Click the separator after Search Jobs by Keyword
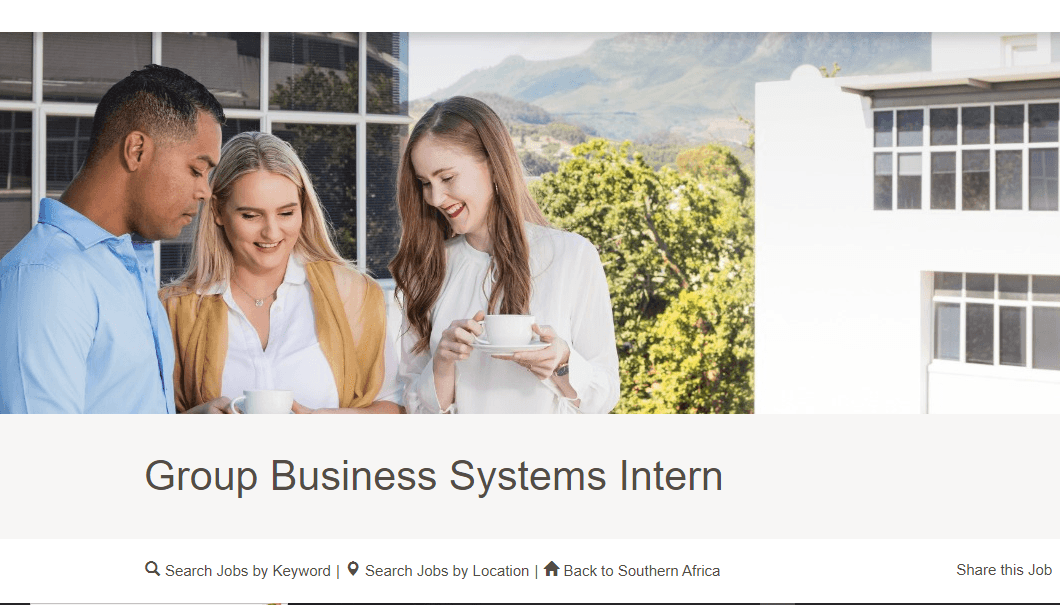1060x605 pixels. point(338,571)
